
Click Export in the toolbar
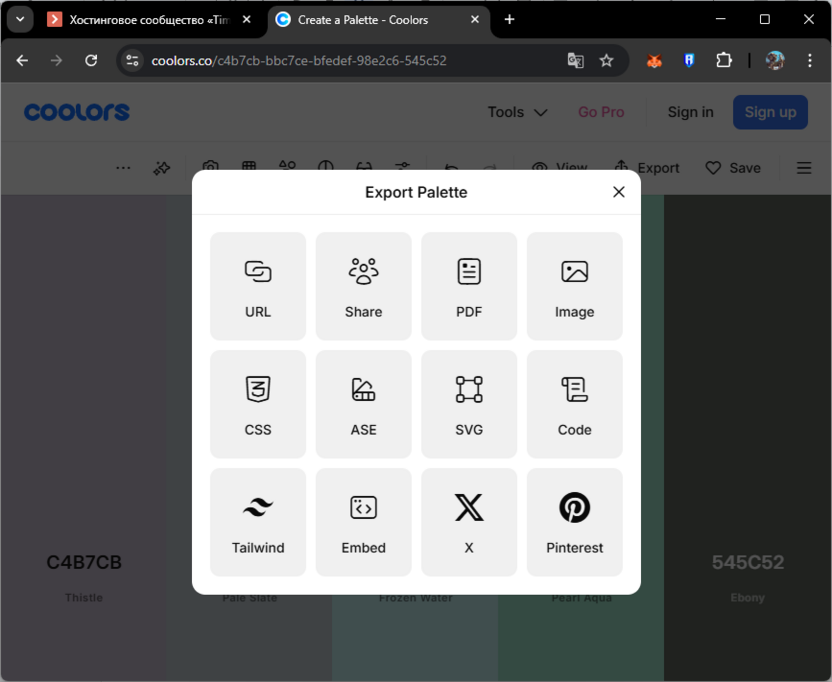[x=647, y=168]
